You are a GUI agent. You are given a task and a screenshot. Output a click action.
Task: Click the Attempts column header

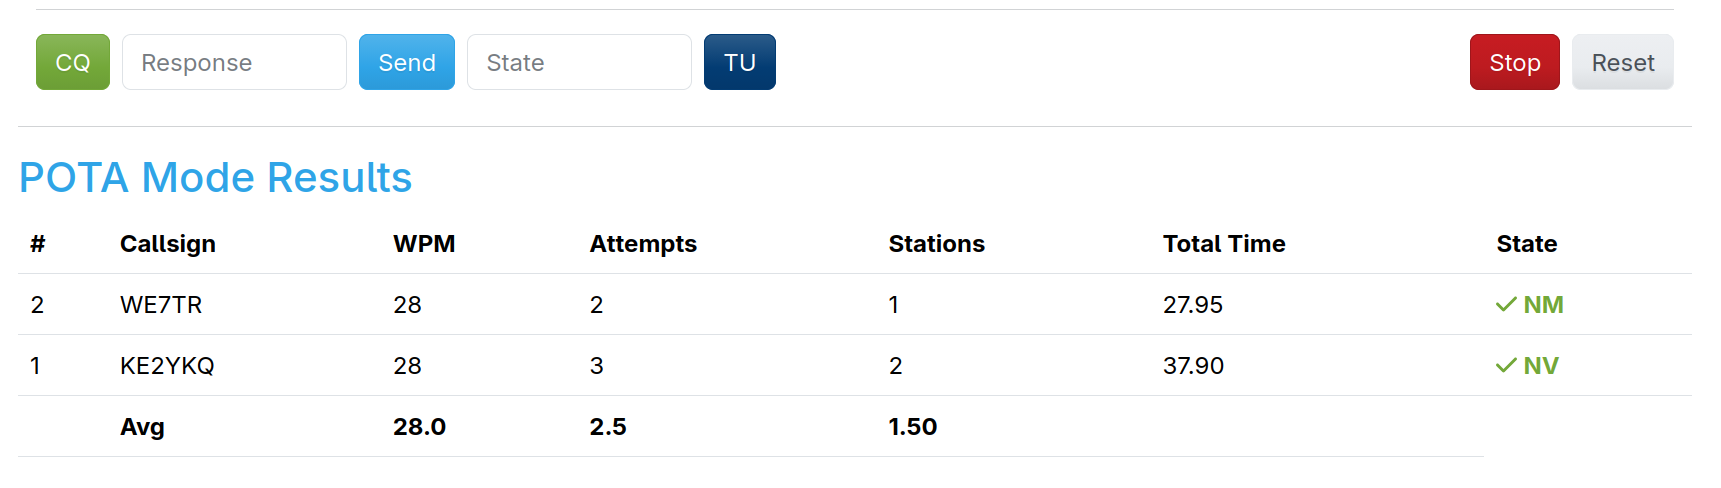click(x=643, y=244)
